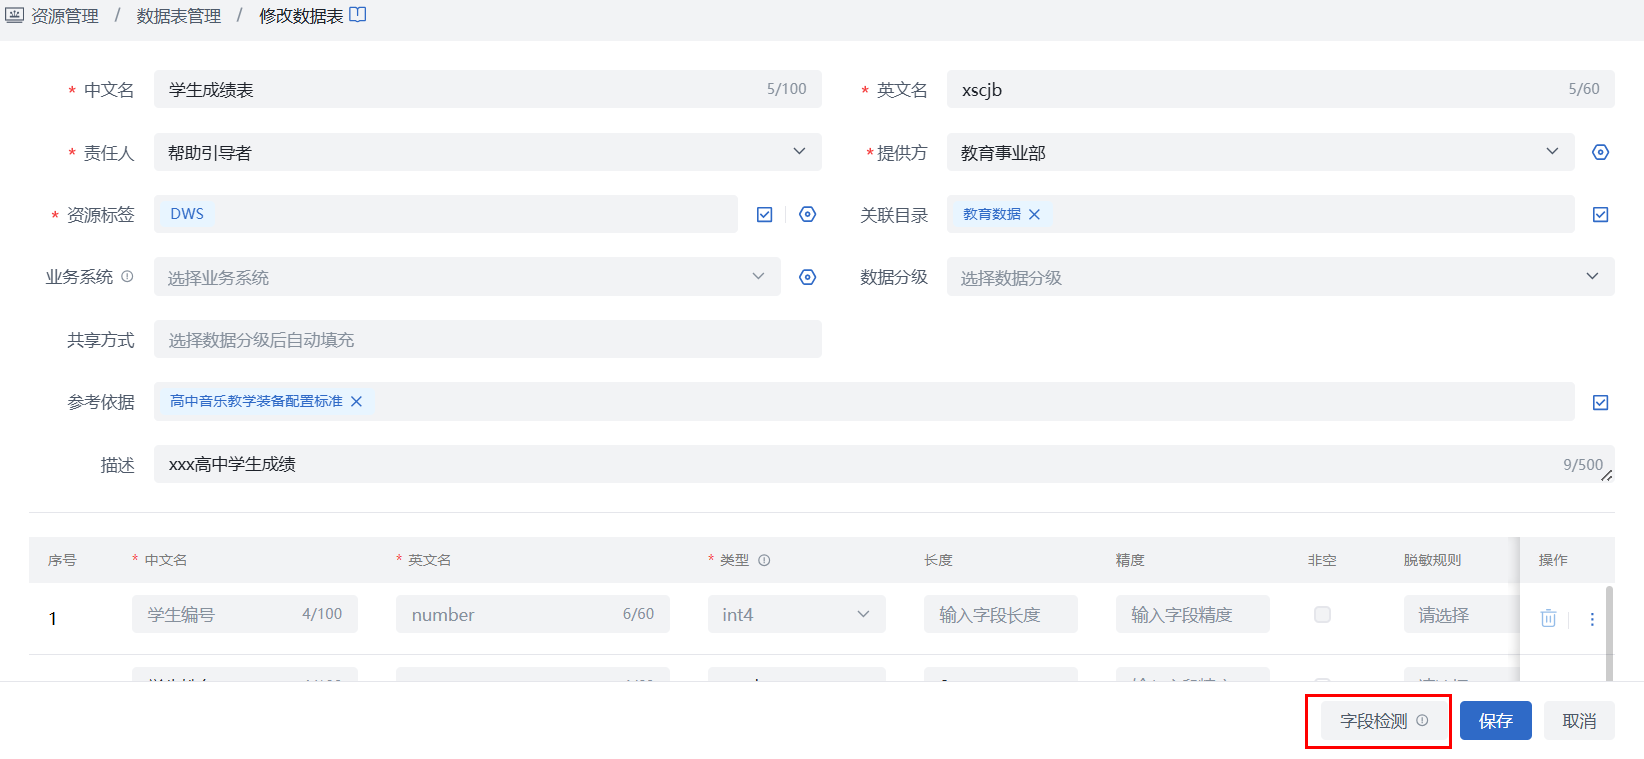Click the info icon inside 字段检测 button
Screen dimensions: 1644x759
(x=1422, y=720)
